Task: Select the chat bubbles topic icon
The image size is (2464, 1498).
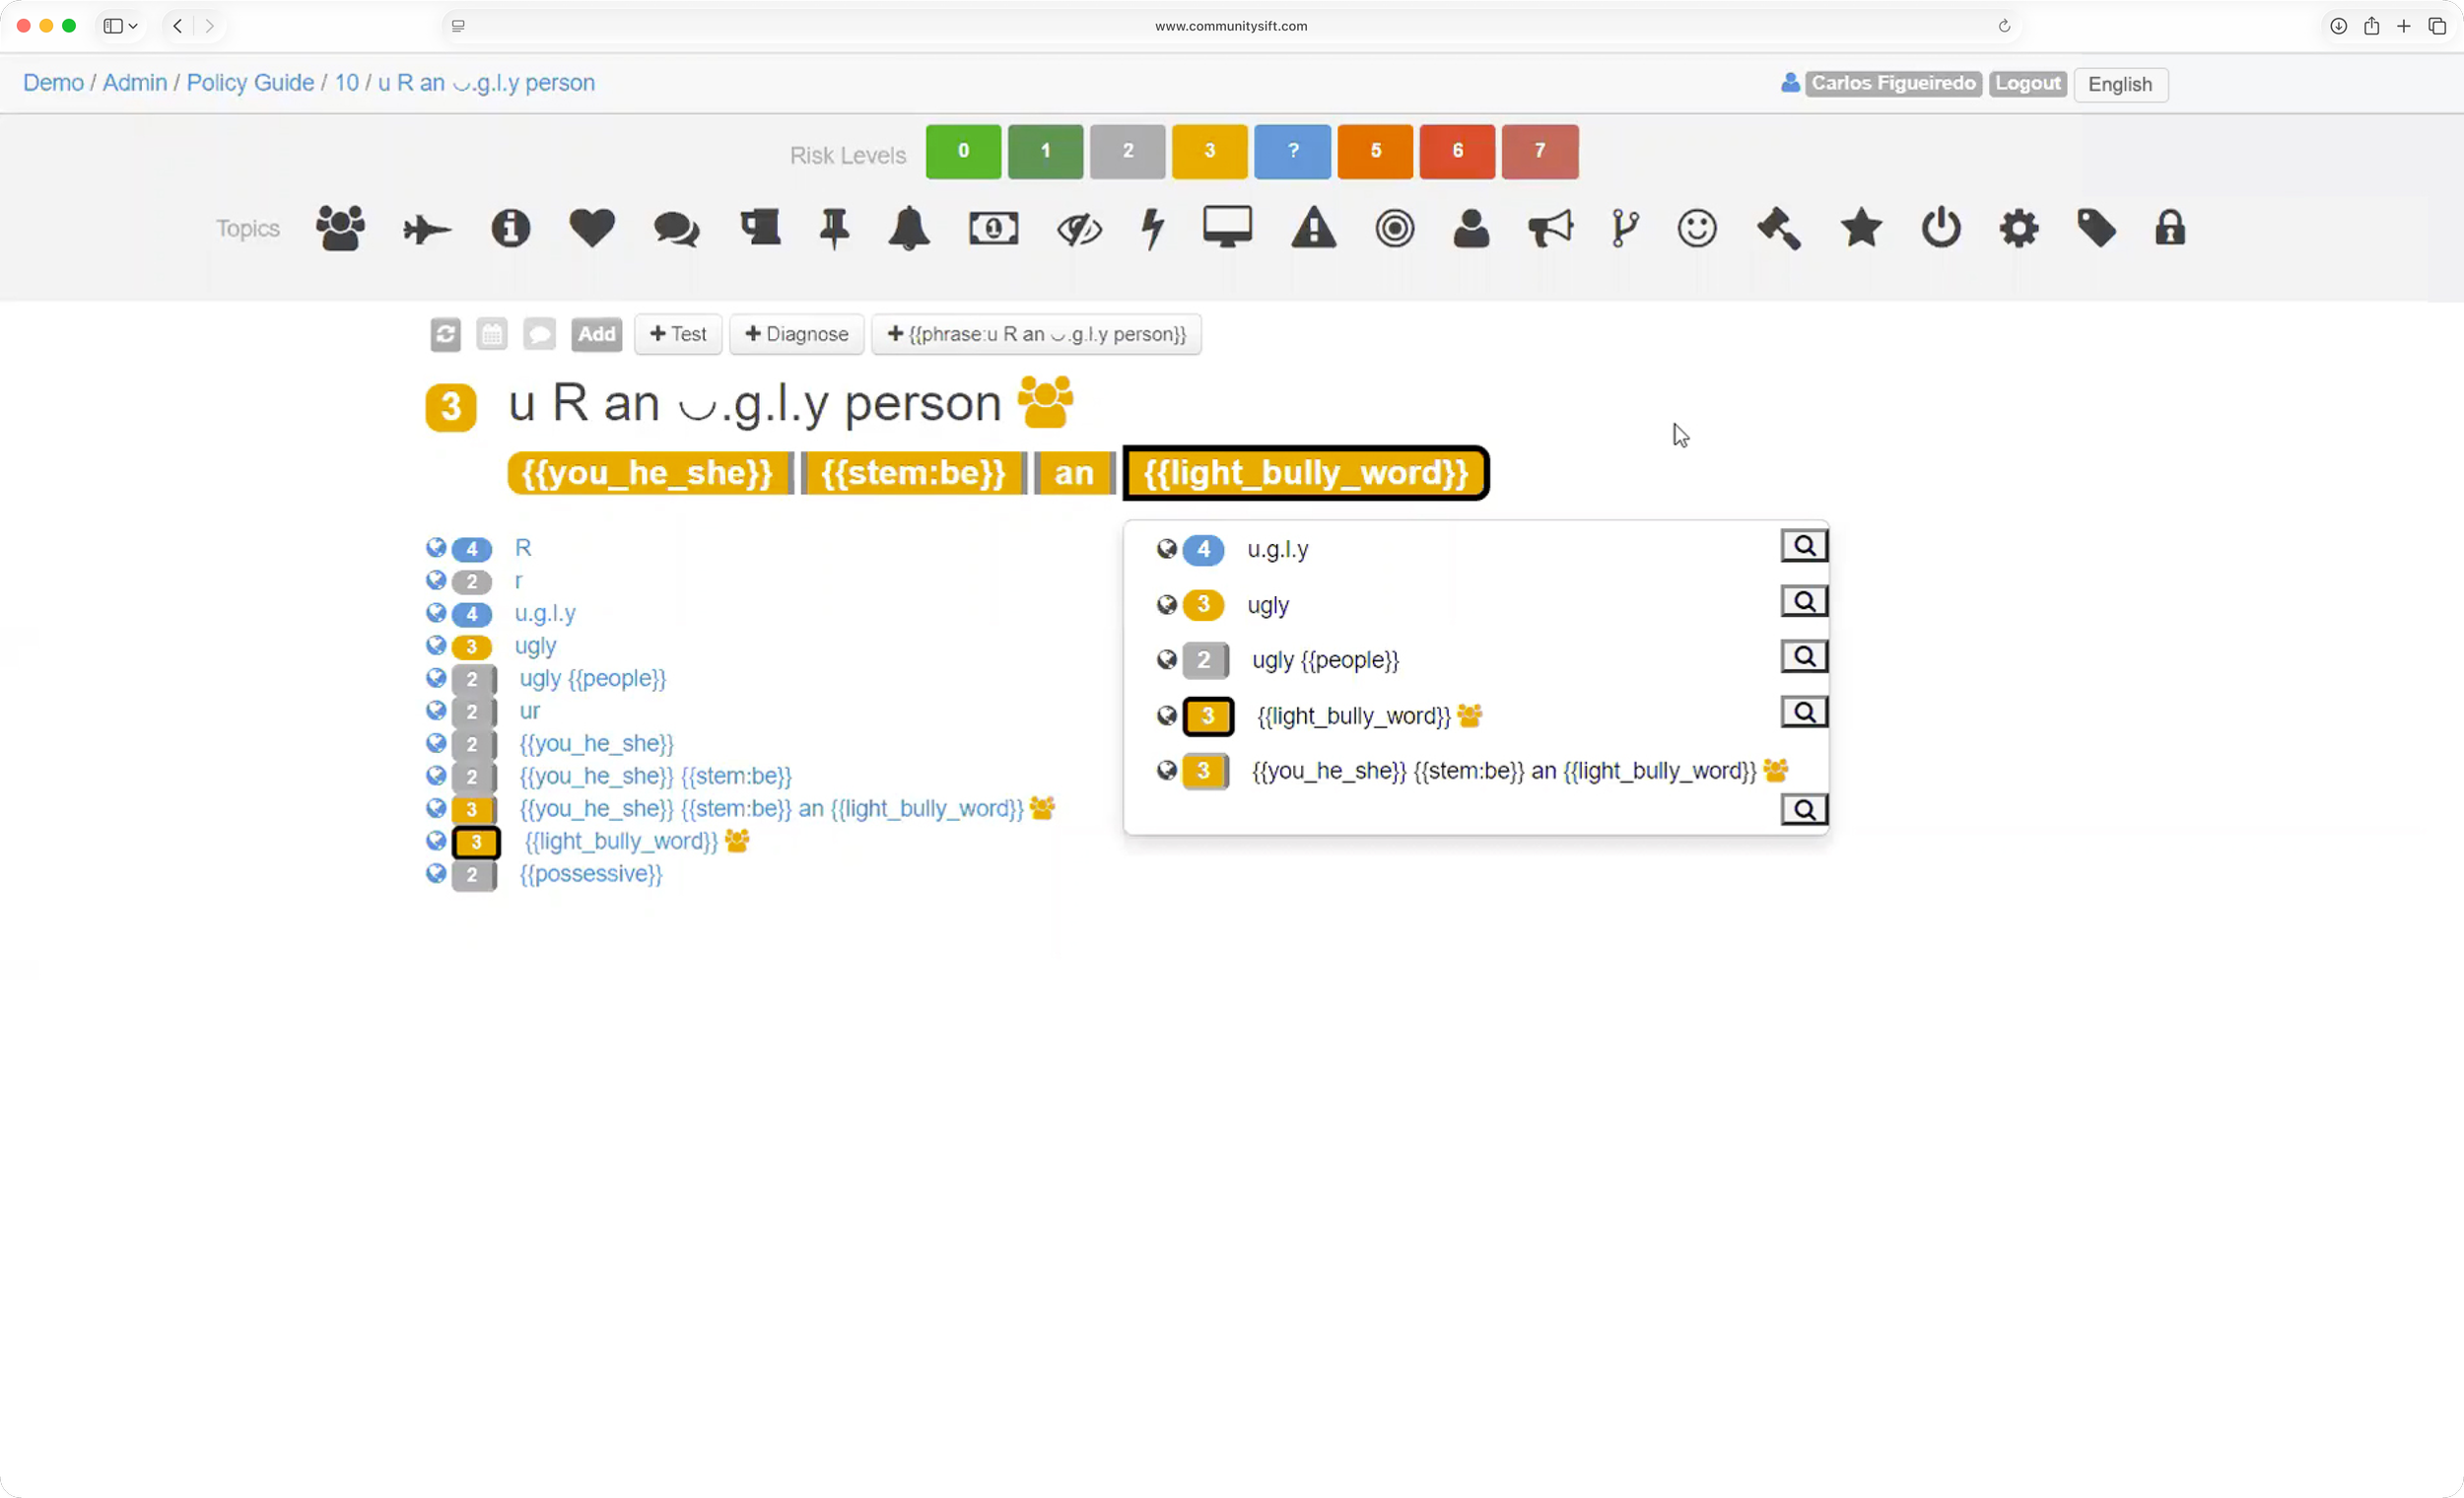Action: tap(676, 229)
